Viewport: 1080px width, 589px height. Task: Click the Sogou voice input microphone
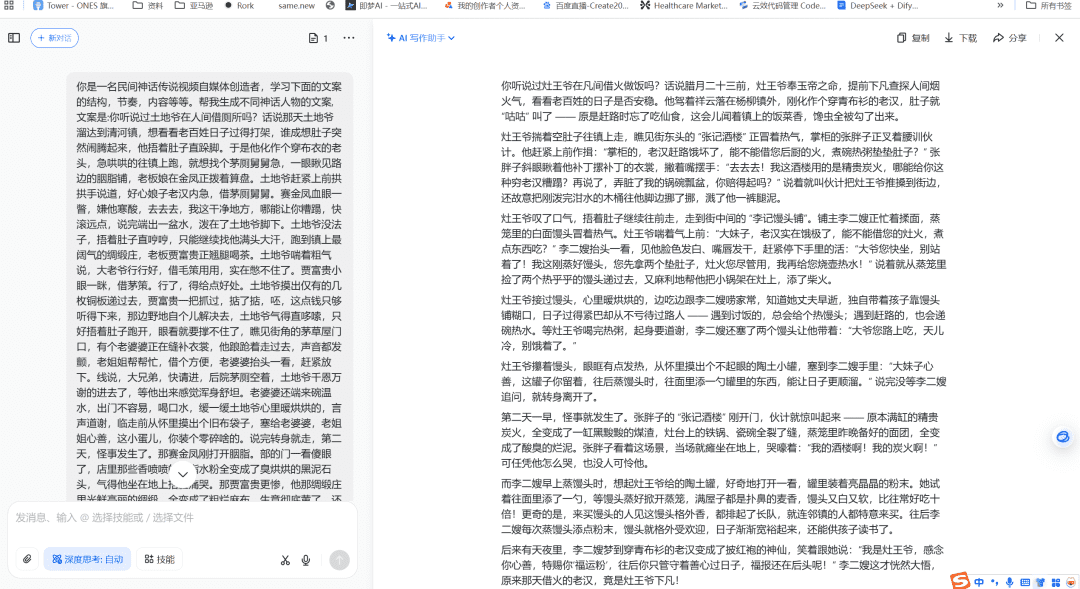[1010, 582]
